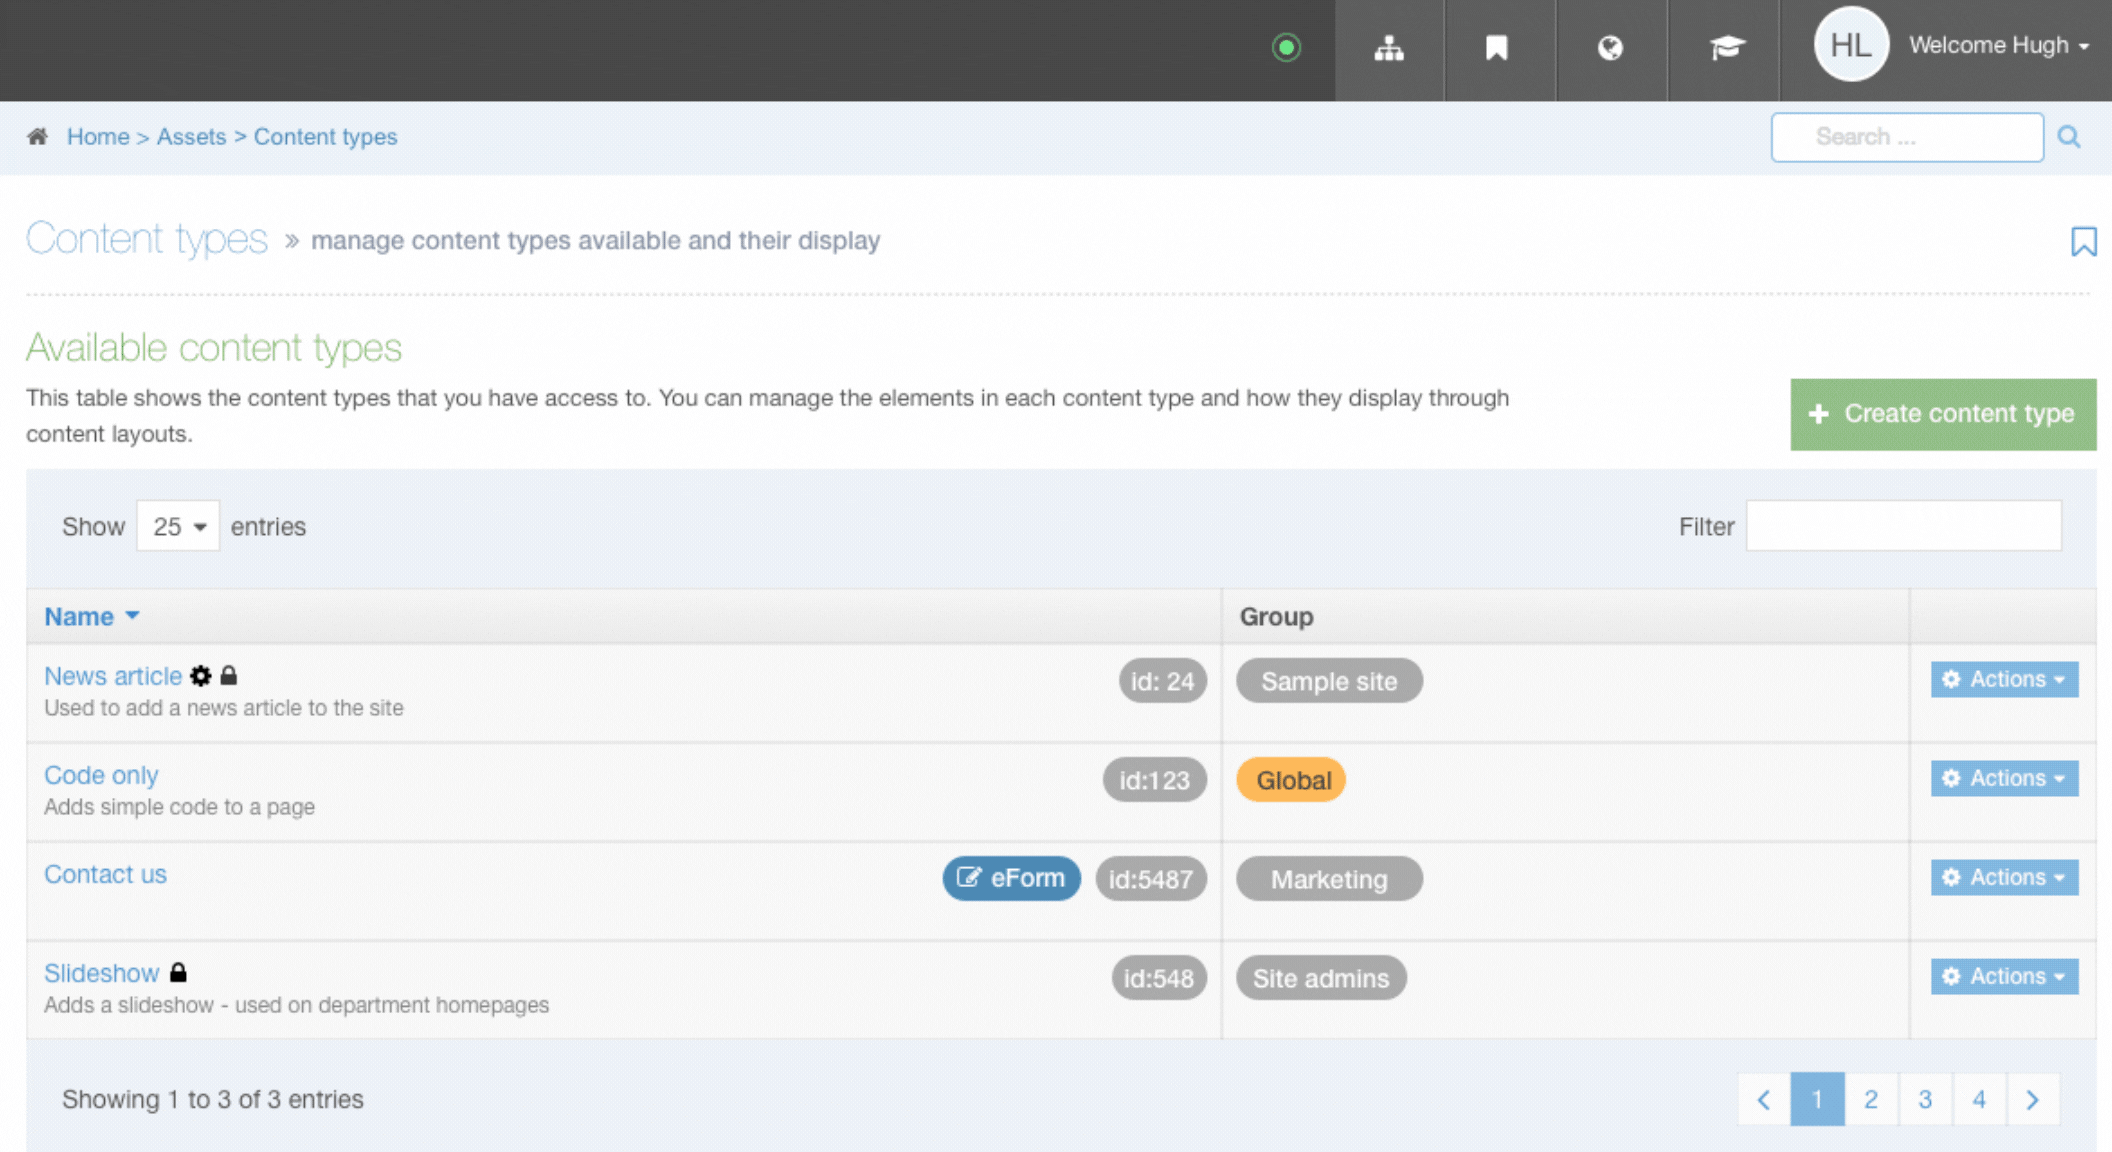Click into the Filter input field
Image resolution: width=2112 pixels, height=1152 pixels.
[1903, 526]
